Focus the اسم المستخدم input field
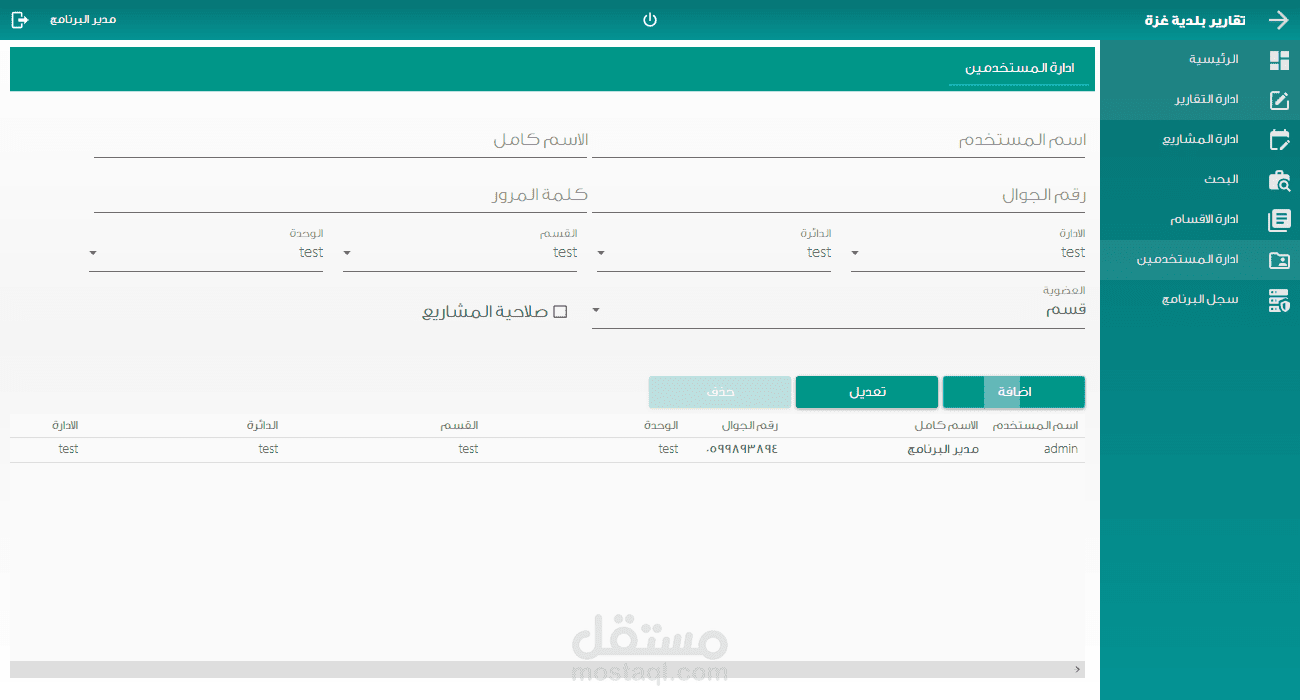This screenshot has height=700, width=1300. click(839, 141)
